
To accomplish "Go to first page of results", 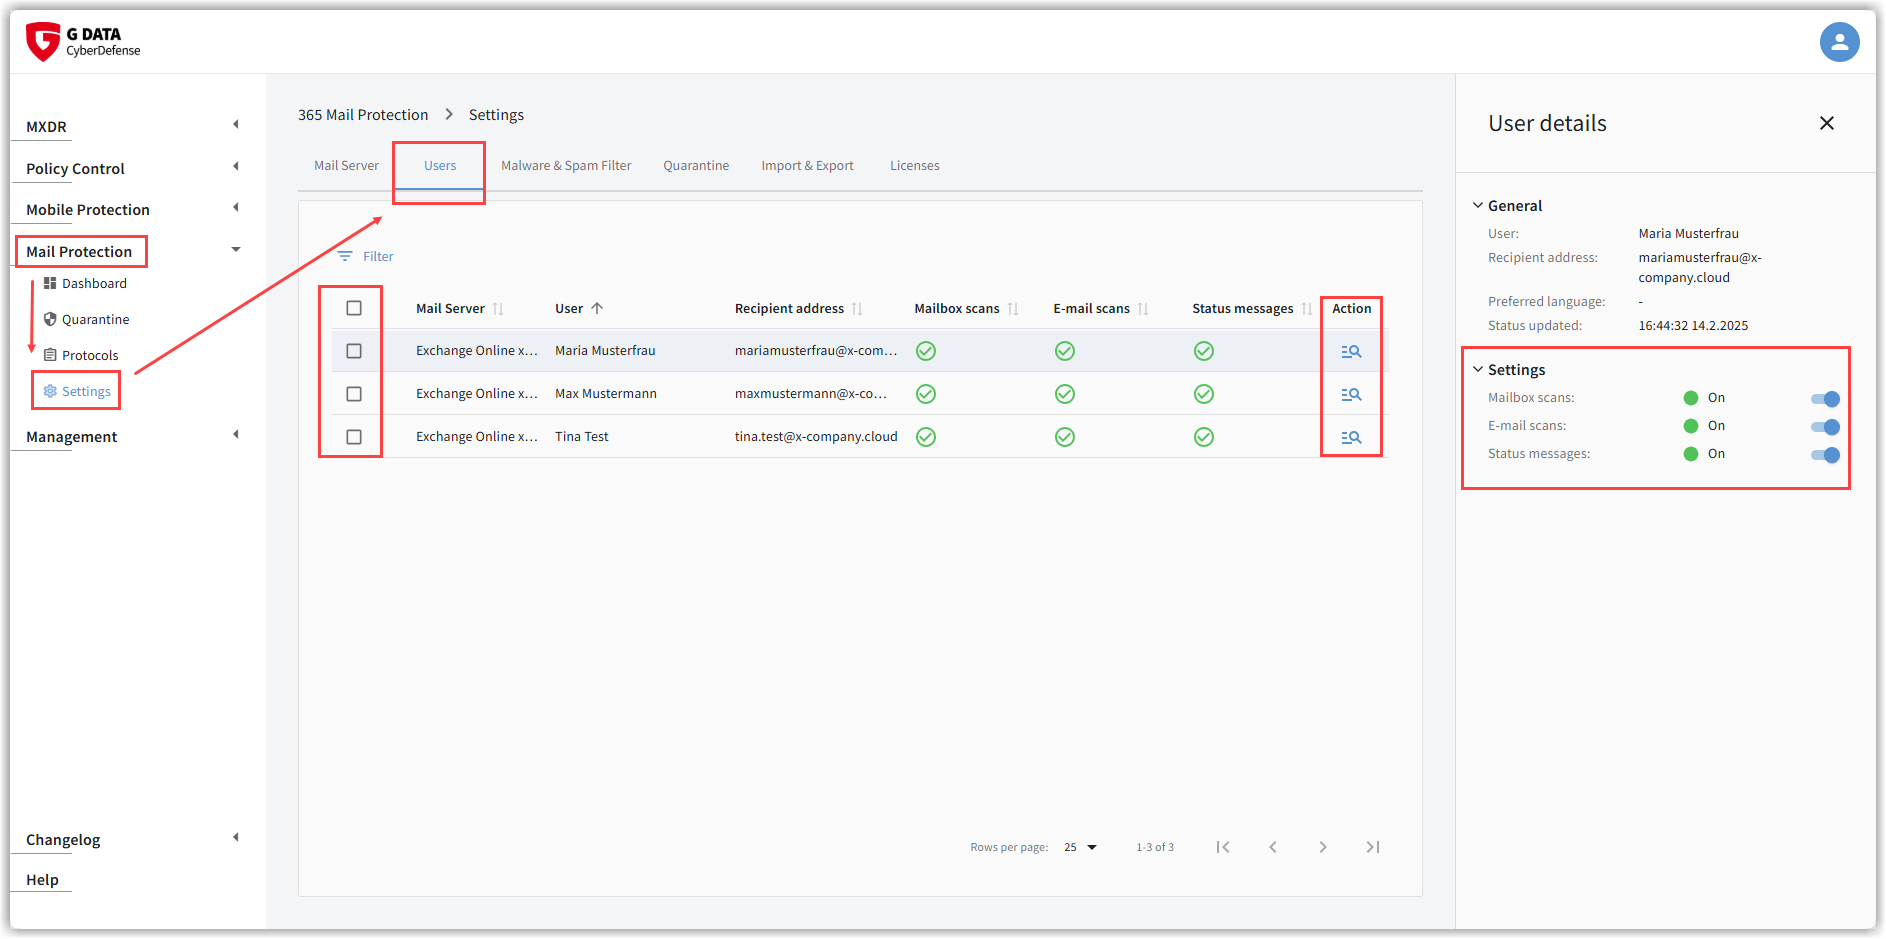I will tap(1223, 847).
